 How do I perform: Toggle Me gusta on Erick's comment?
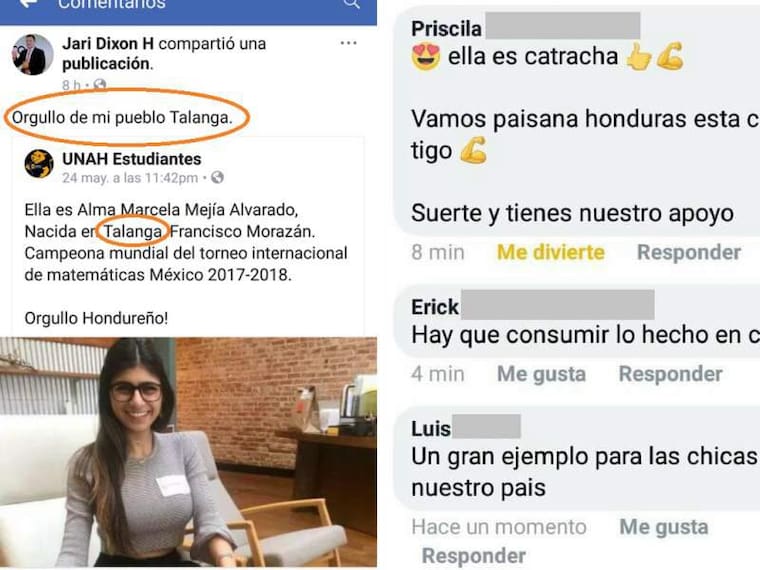(541, 374)
